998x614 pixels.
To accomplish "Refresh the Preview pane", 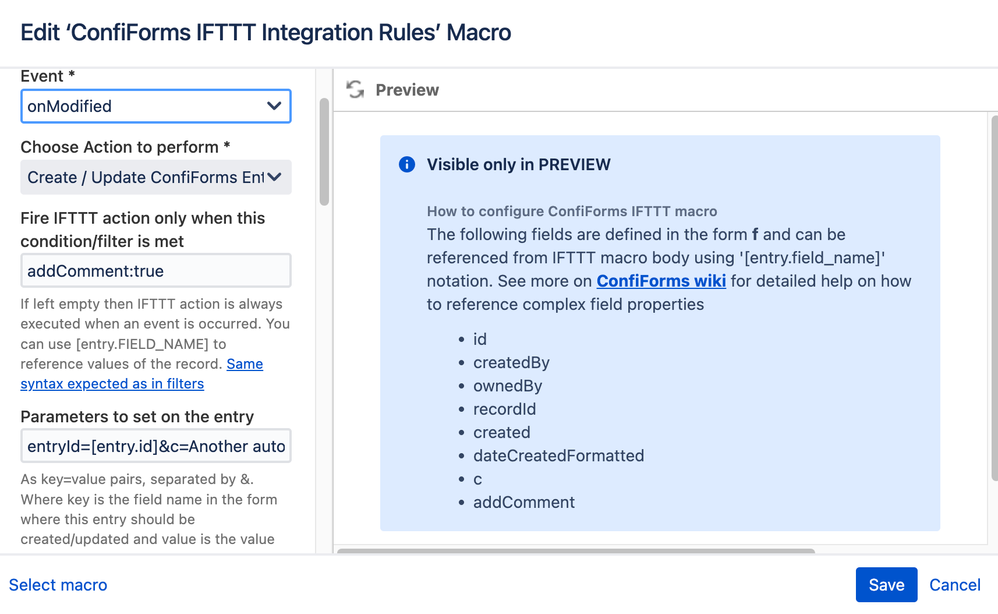I will tap(355, 89).
